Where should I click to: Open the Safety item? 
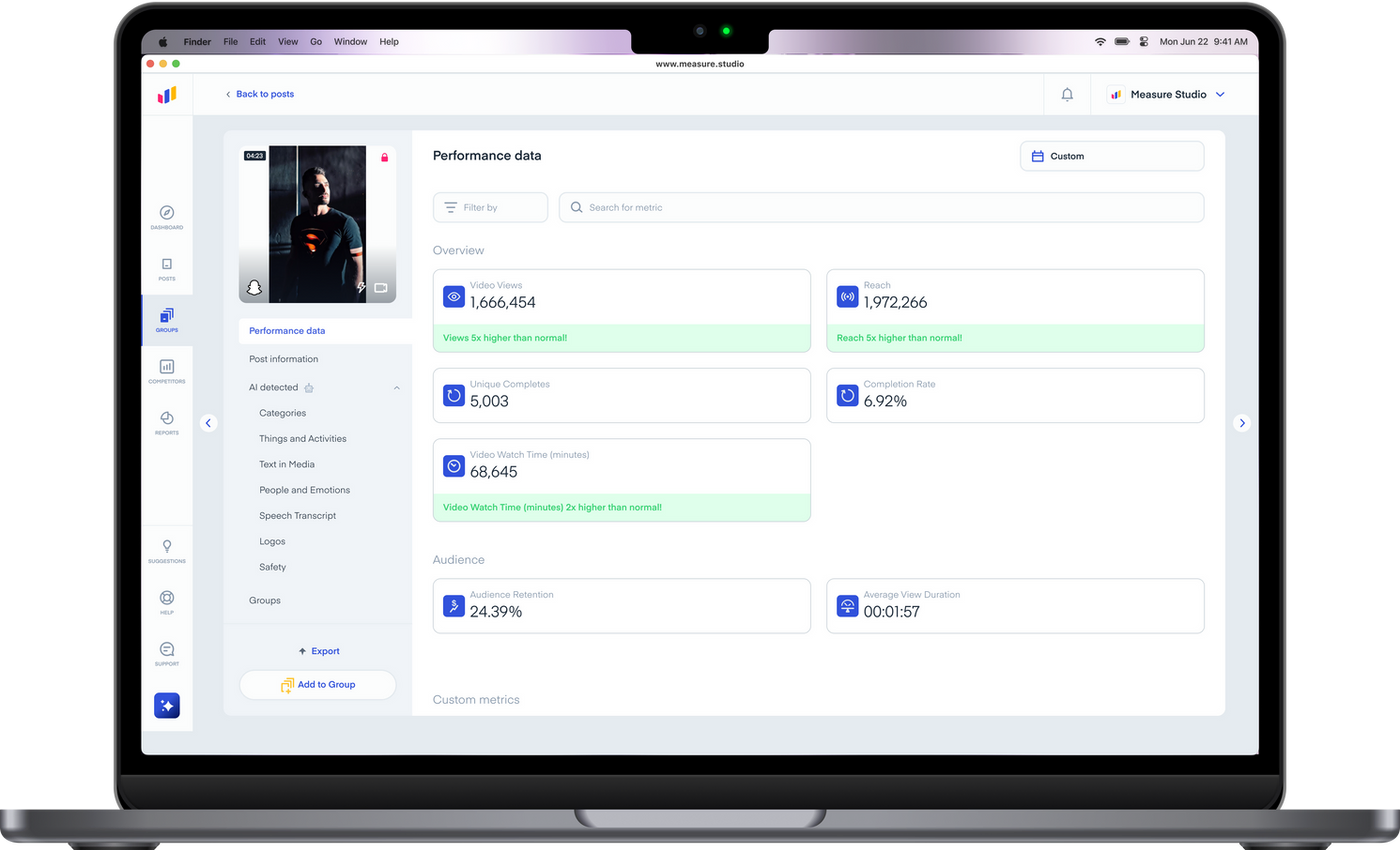coord(273,567)
